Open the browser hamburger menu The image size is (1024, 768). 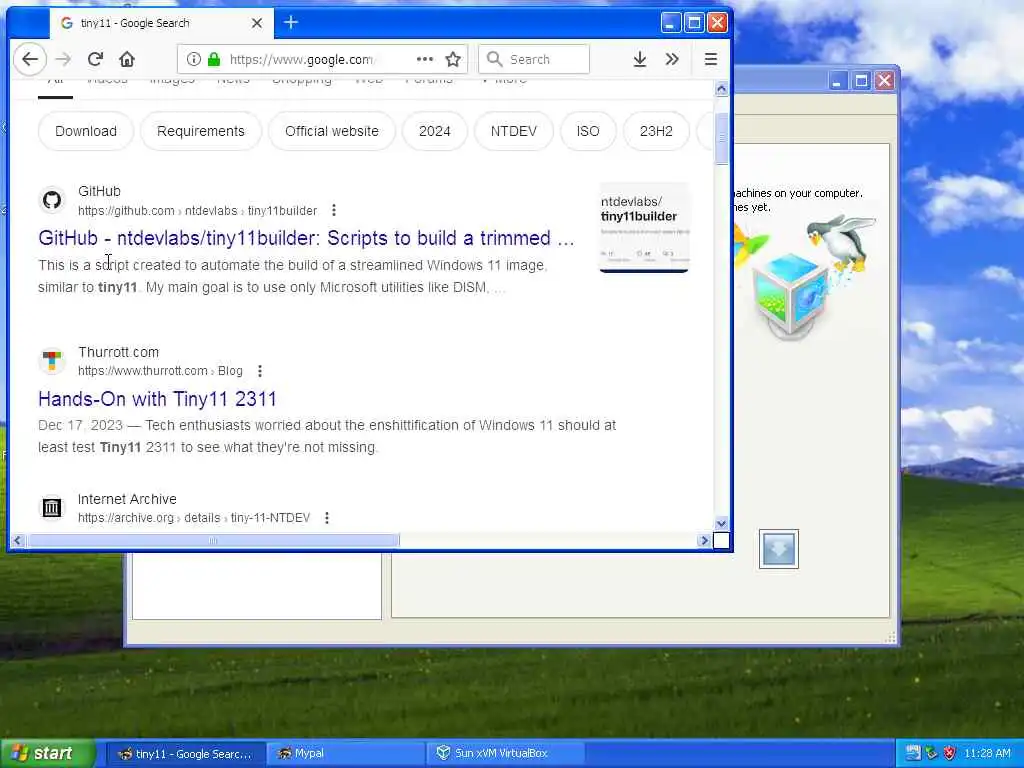[711, 59]
